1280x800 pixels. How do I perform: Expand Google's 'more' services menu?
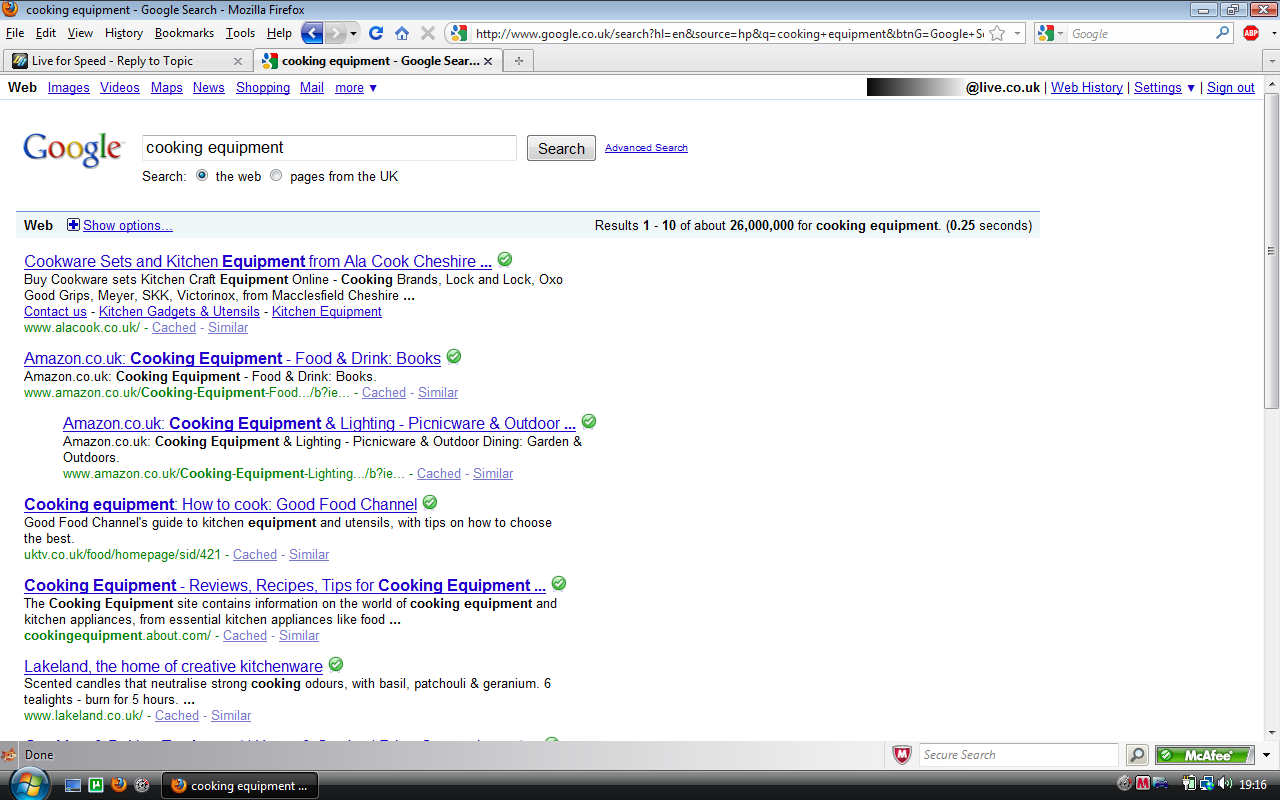[356, 88]
